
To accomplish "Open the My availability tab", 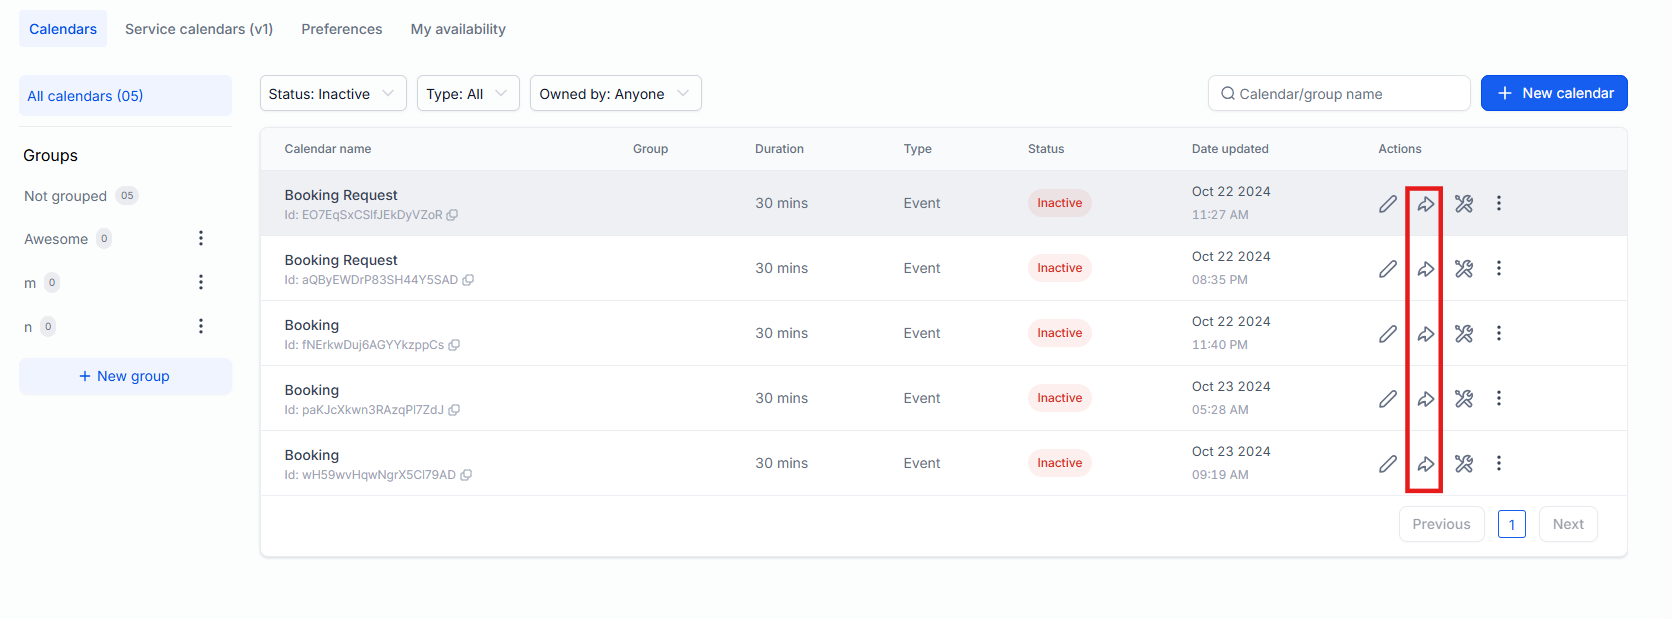I will coord(458,29).
